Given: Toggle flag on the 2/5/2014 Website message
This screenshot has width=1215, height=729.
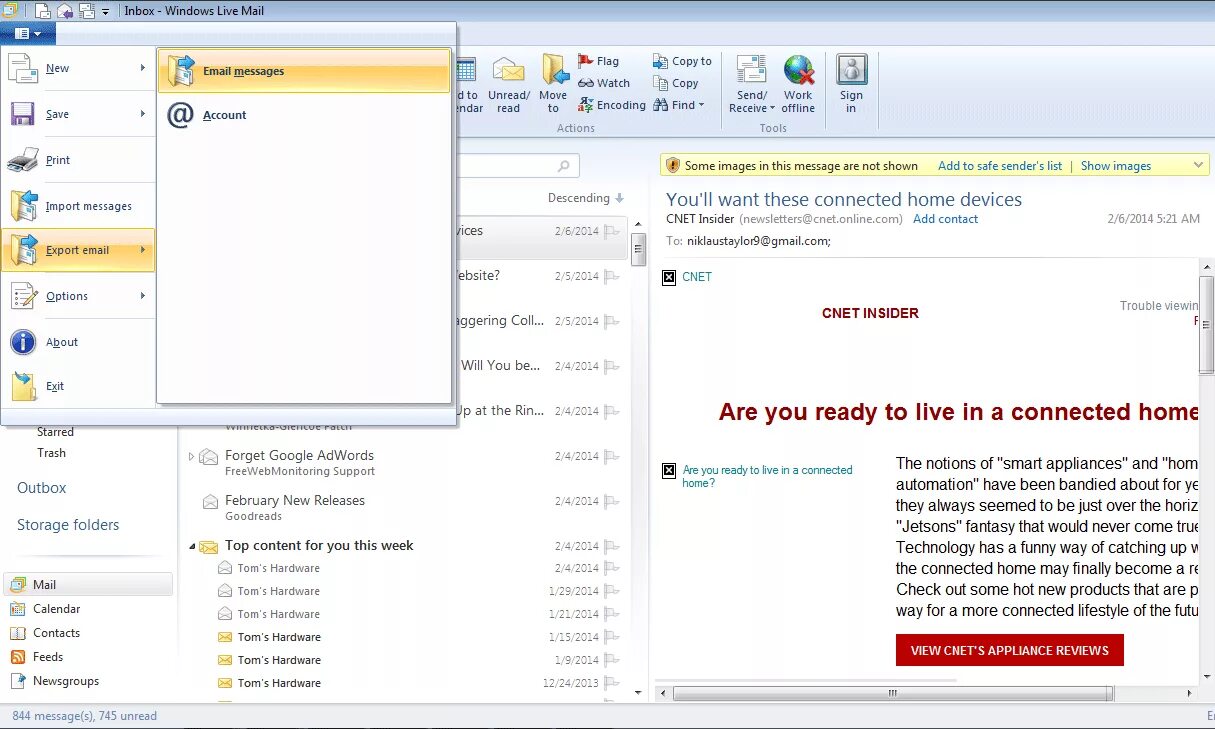Looking at the screenshot, I should pos(611,276).
